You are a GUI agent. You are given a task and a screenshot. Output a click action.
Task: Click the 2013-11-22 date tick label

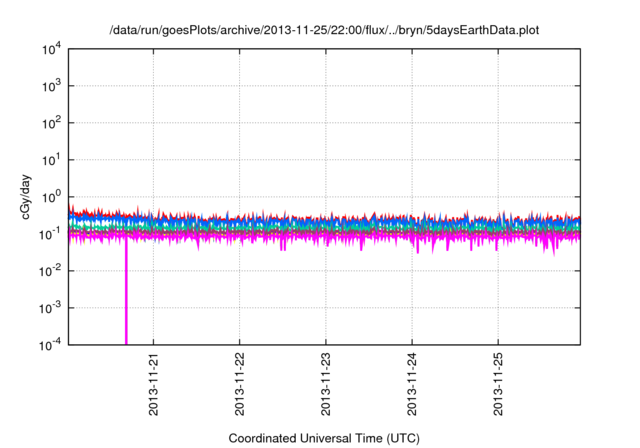240,384
